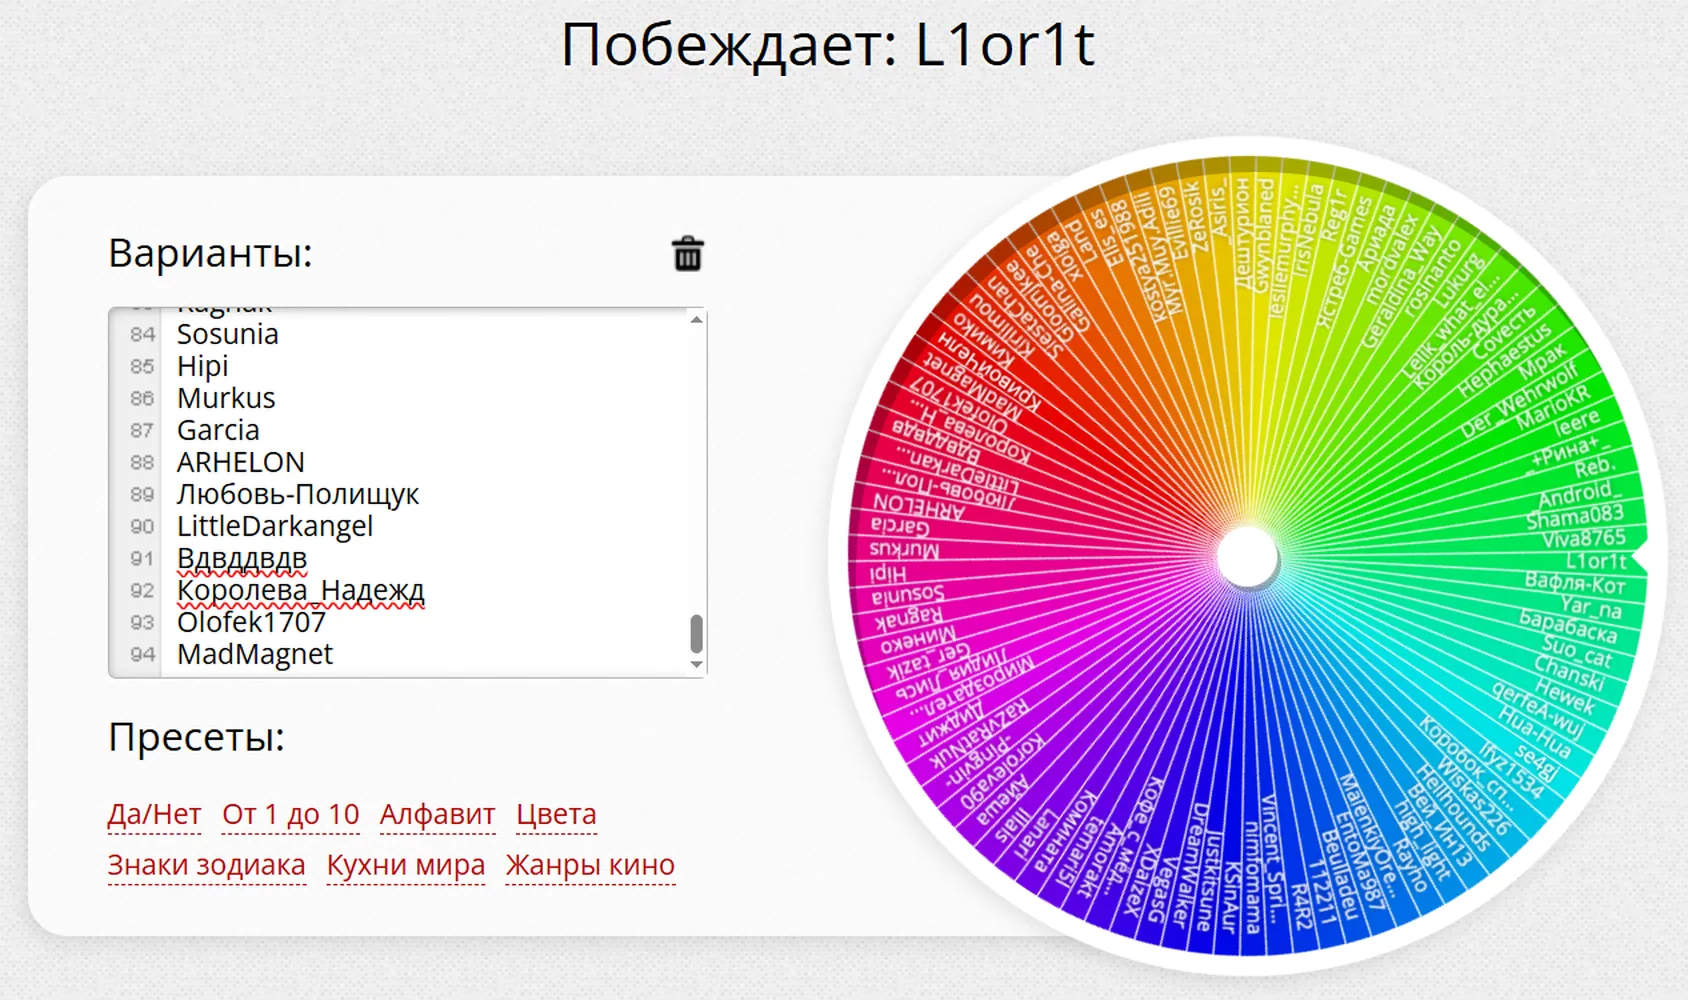Click the trash icon to clear variants
1688x1000 pixels.
tap(688, 254)
